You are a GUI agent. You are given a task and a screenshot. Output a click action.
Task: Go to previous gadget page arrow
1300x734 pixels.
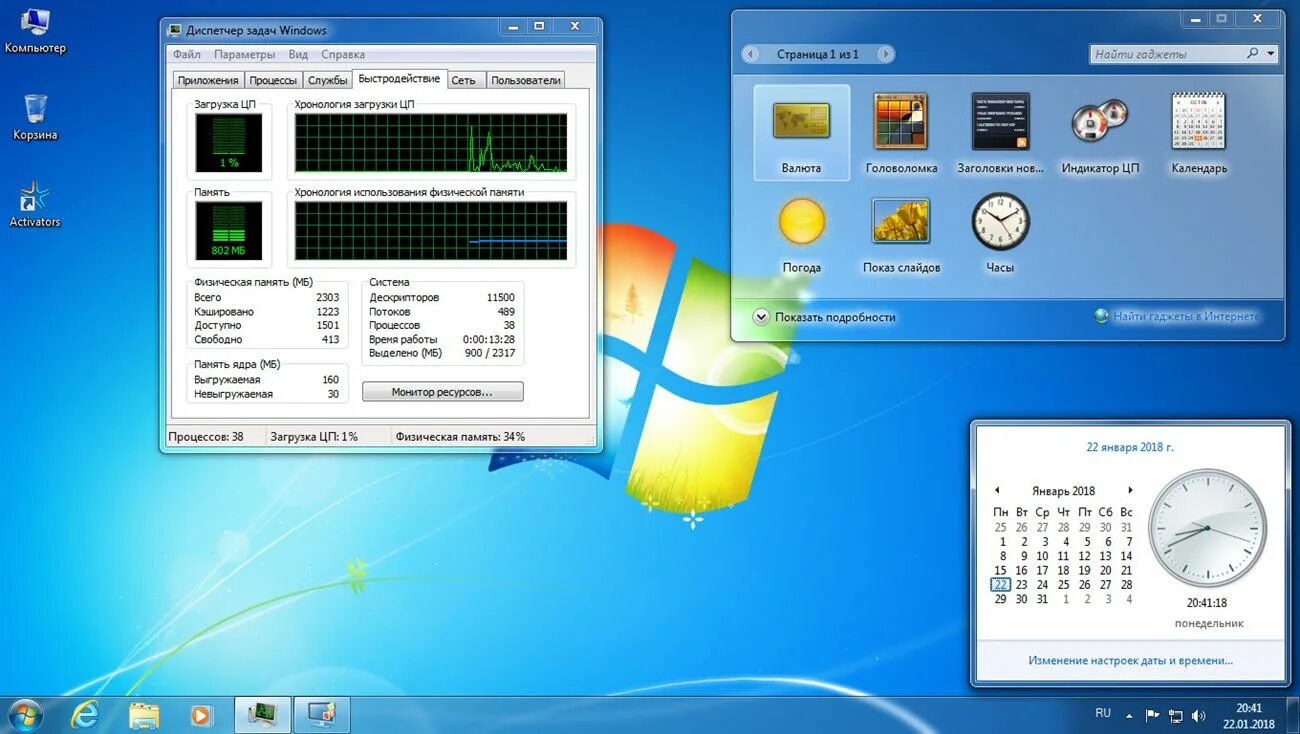pyautogui.click(x=750, y=54)
